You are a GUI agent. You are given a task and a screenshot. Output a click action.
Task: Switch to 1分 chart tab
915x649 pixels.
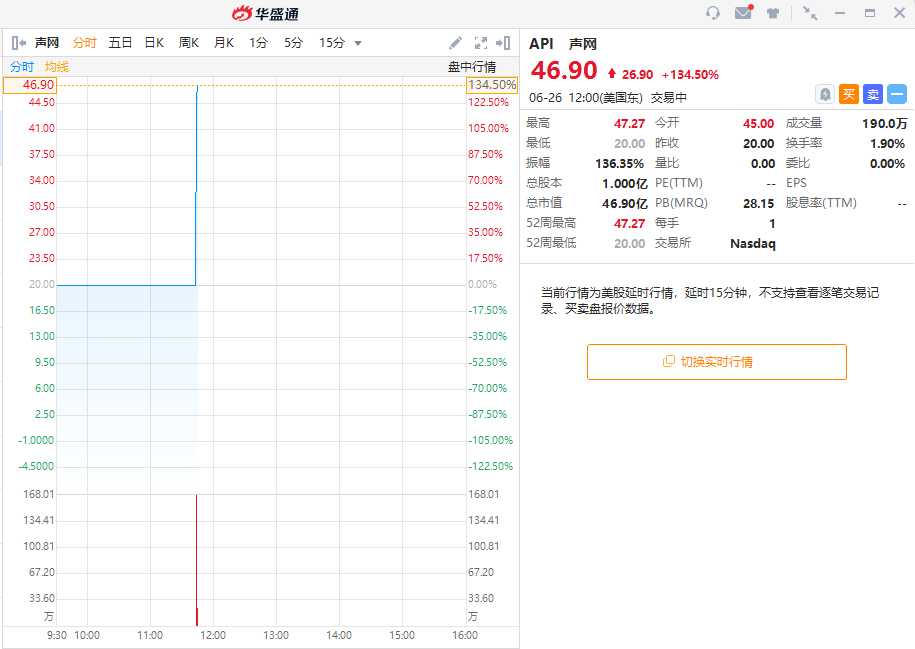[x=258, y=43]
